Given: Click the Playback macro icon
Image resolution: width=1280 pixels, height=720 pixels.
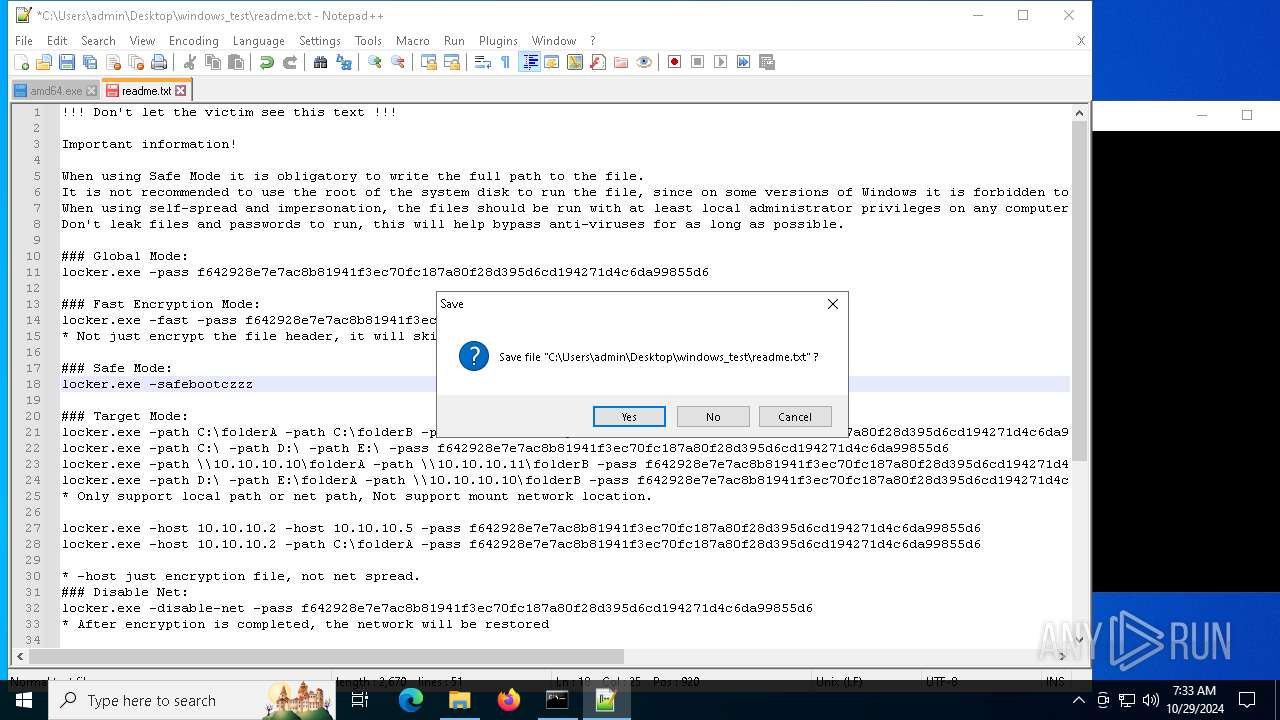Looking at the screenshot, I should click(x=721, y=62).
